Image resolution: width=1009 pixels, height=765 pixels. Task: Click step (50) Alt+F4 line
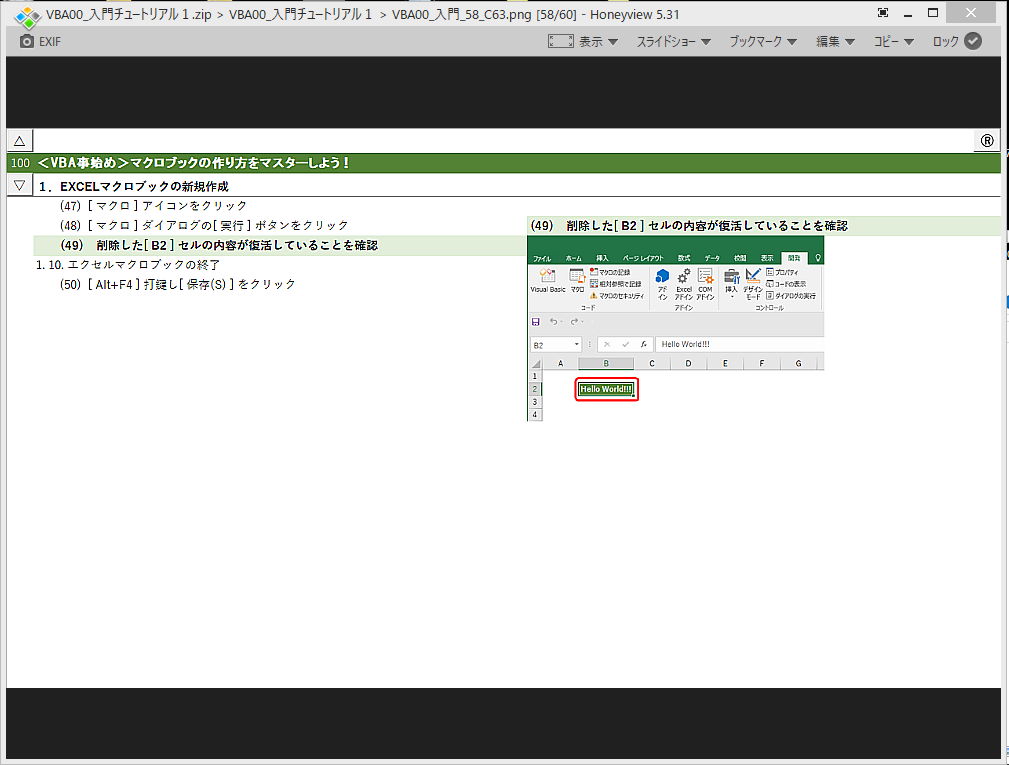pos(178,284)
